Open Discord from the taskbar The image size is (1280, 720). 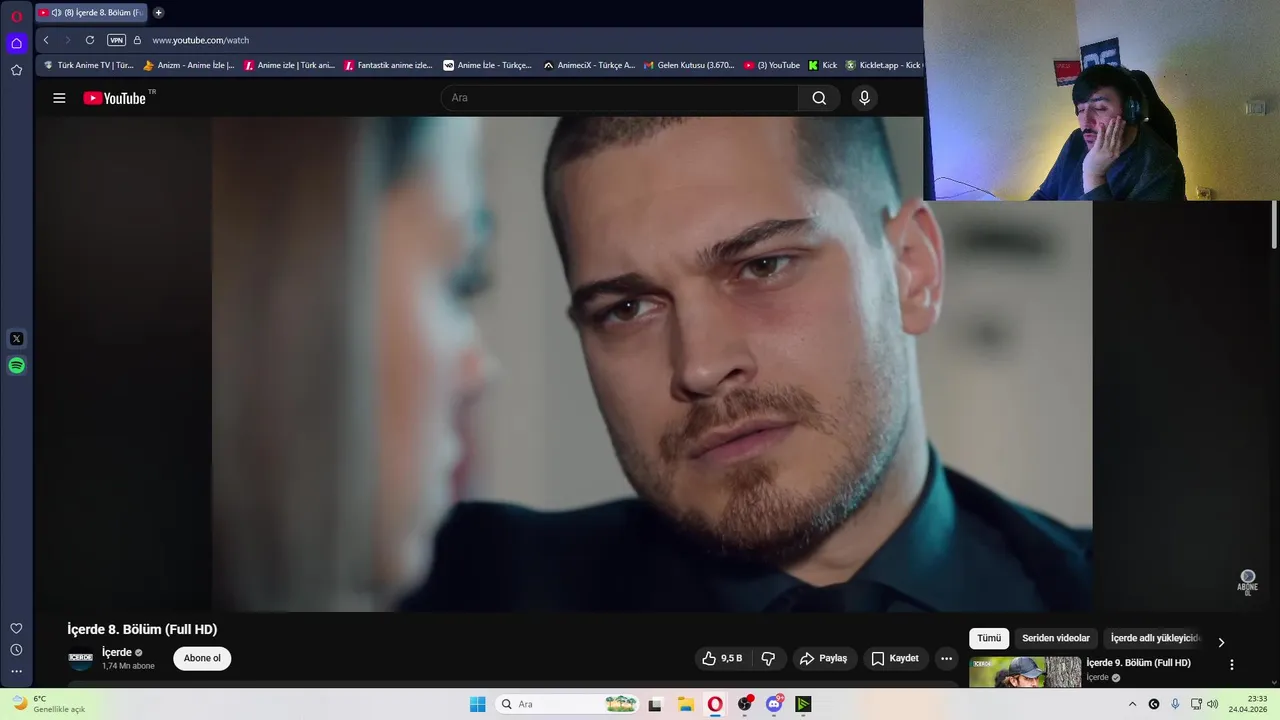click(774, 704)
